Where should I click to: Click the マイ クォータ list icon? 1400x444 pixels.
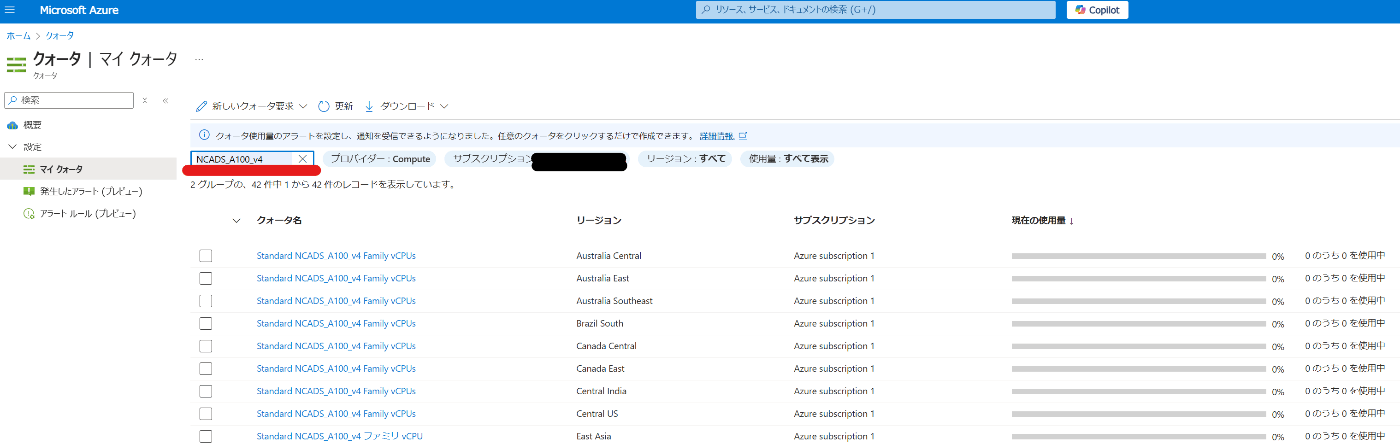click(29, 169)
